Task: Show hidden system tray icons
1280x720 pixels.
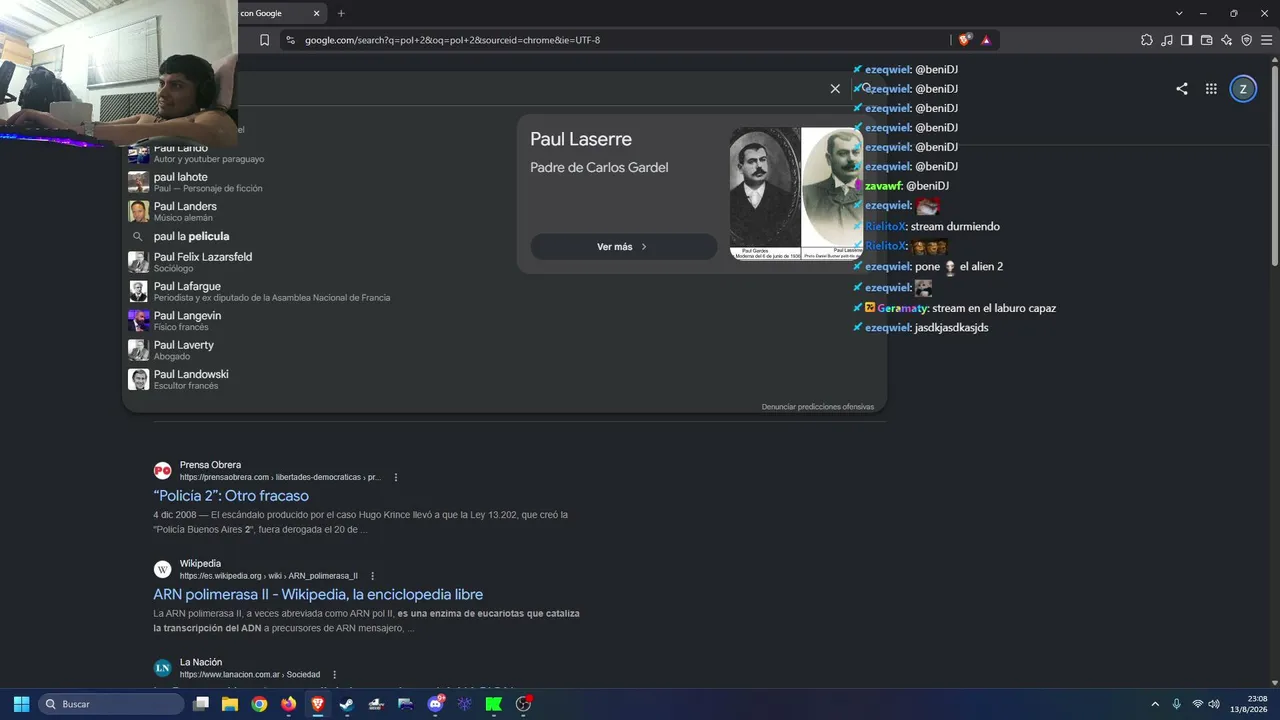Action: pos(1155,704)
